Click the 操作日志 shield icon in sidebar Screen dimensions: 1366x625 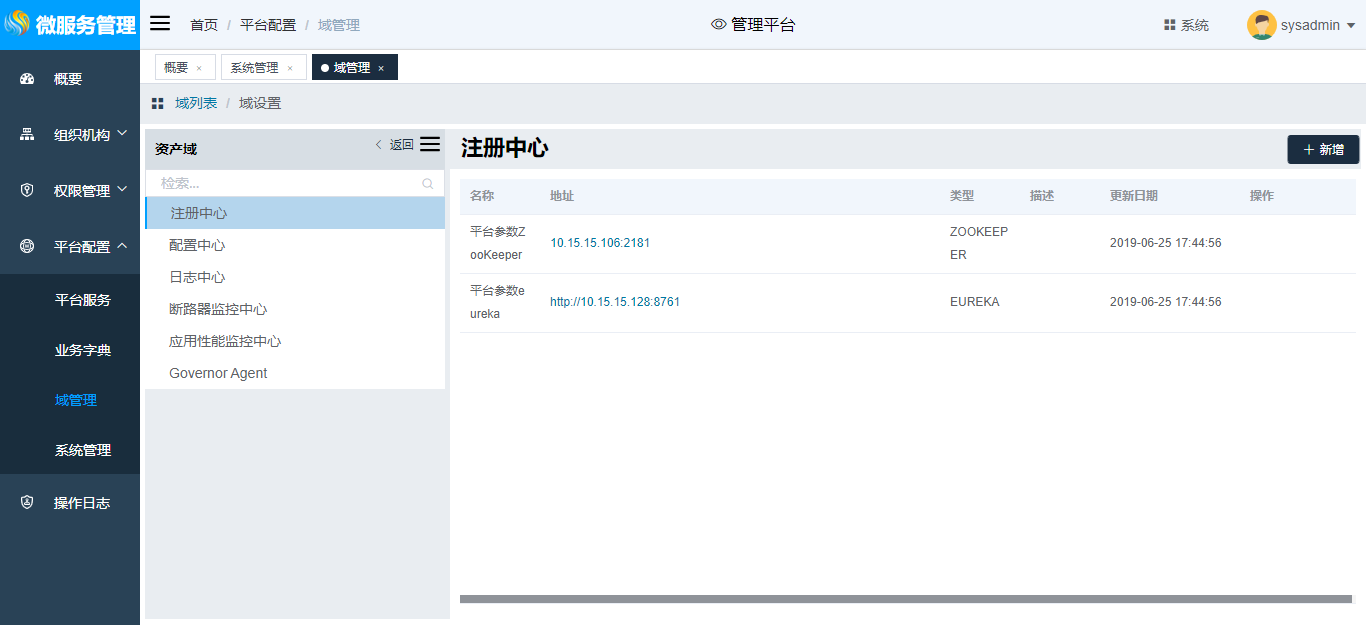(x=27, y=503)
